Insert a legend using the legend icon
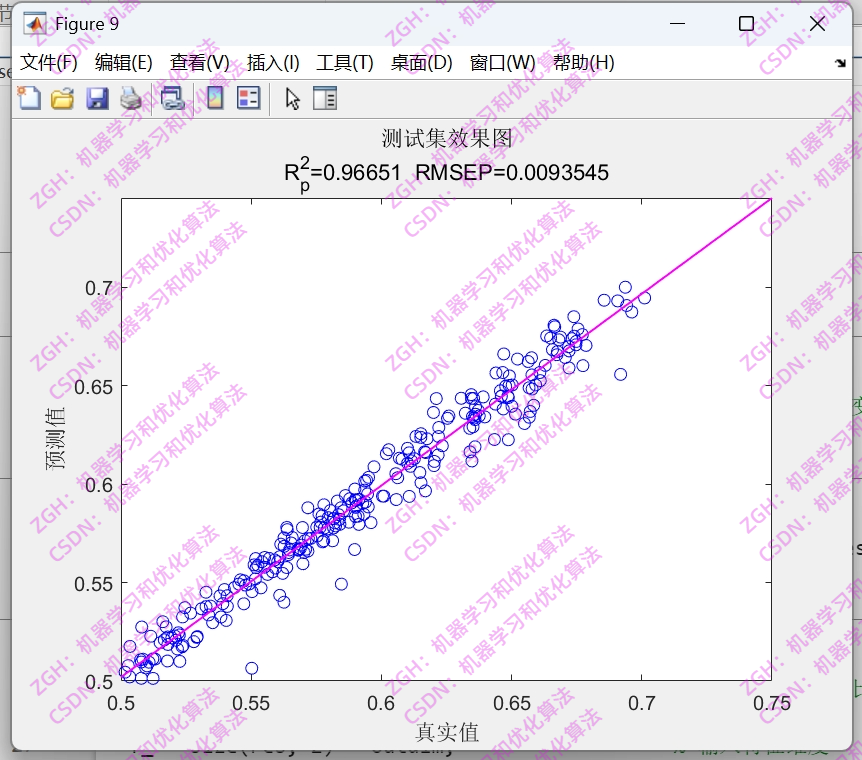The image size is (862, 760). pos(248,98)
